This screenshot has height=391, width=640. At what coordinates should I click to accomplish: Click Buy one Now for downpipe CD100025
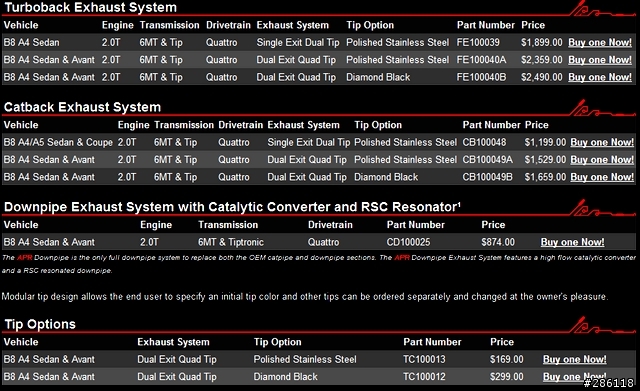[x=572, y=242]
